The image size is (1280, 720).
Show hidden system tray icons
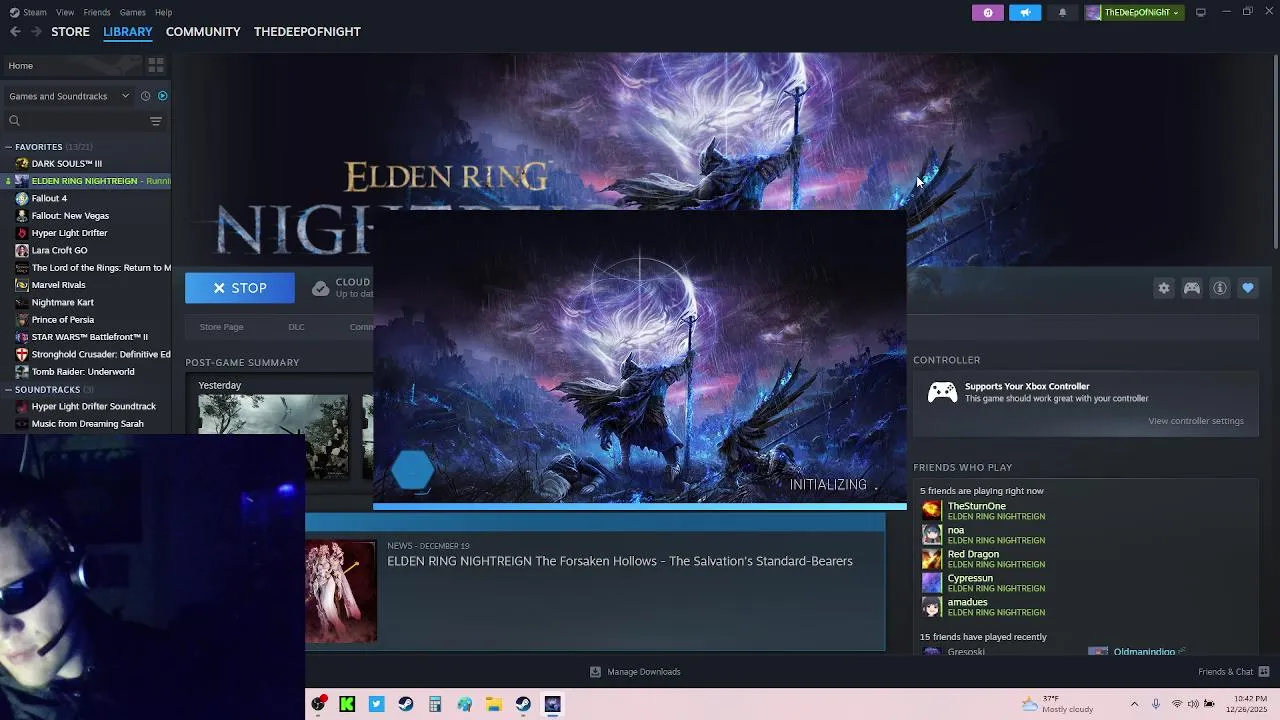1134,704
